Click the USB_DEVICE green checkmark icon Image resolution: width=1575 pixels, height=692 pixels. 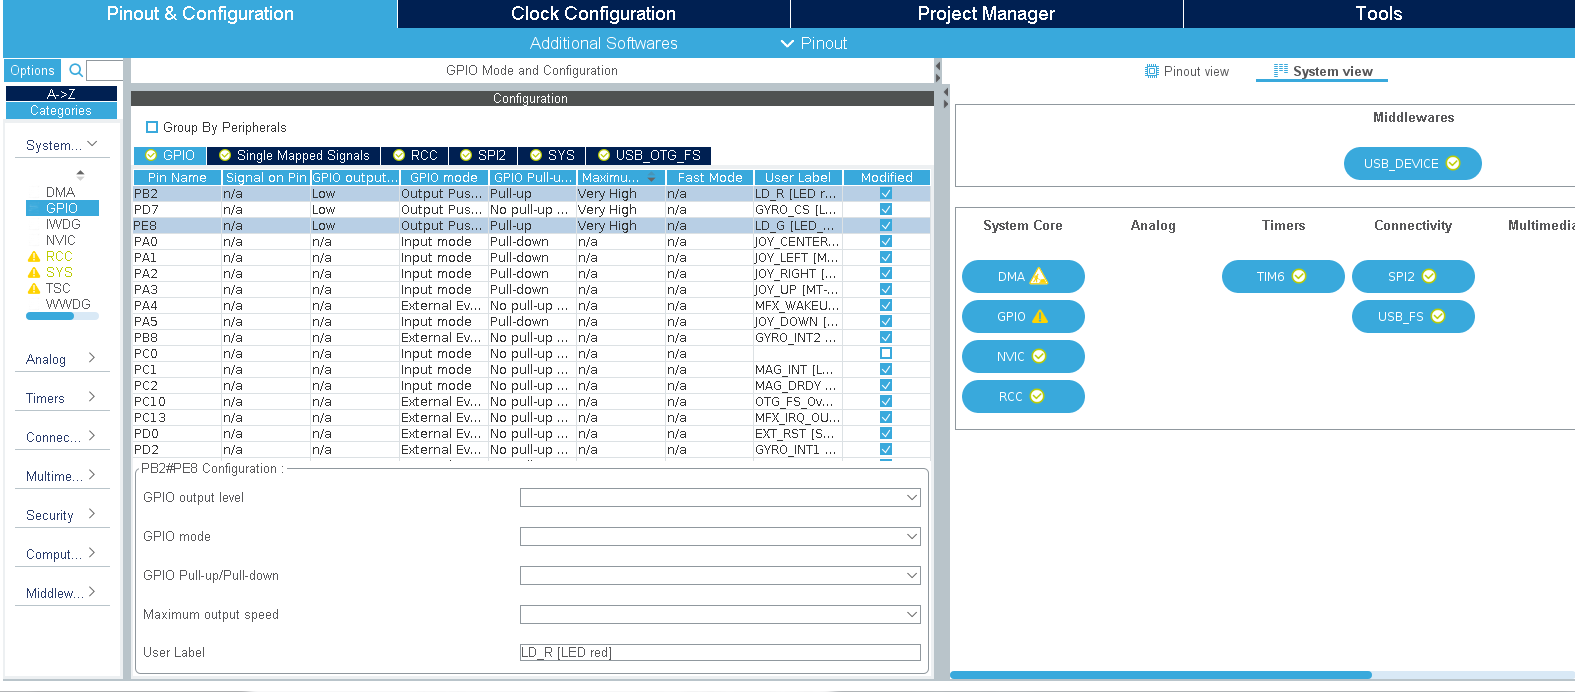click(1453, 163)
